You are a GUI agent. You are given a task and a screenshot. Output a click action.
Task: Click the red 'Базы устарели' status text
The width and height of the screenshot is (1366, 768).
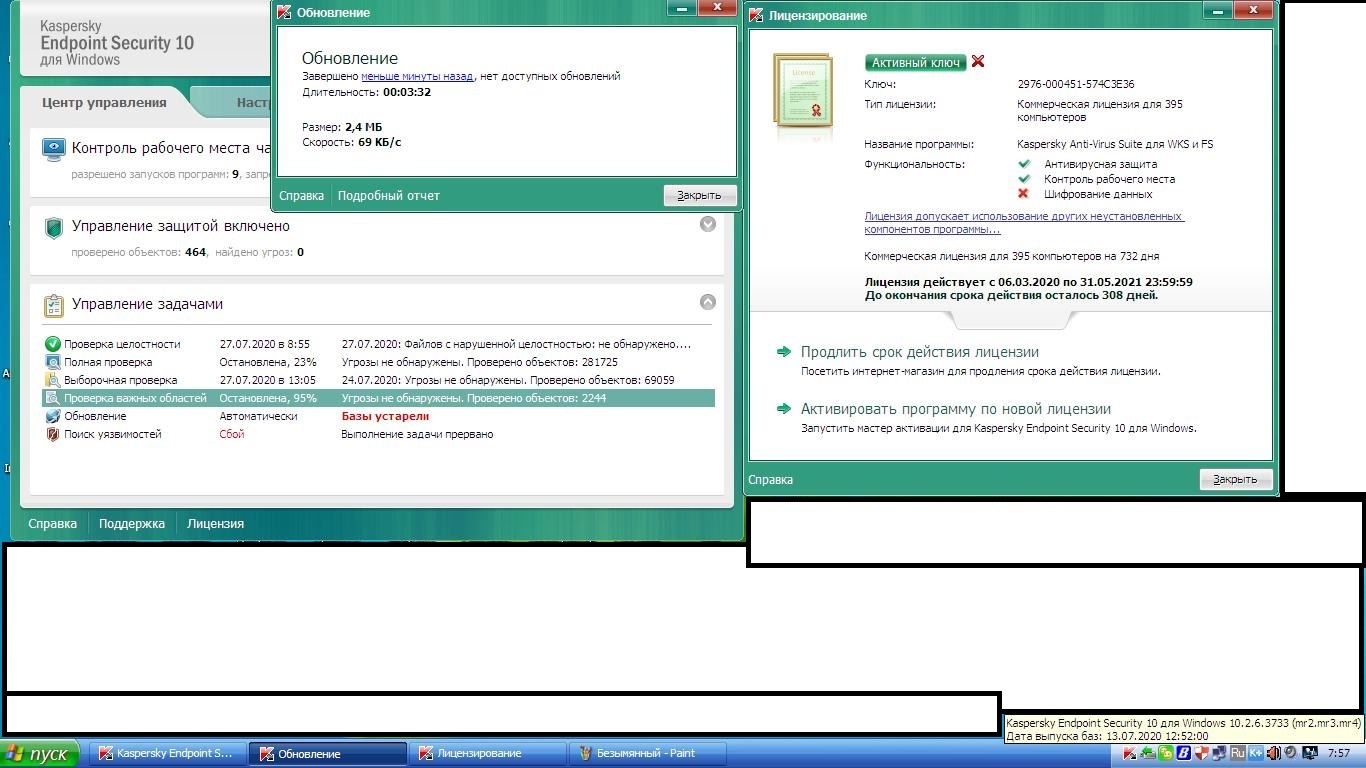pos(385,416)
